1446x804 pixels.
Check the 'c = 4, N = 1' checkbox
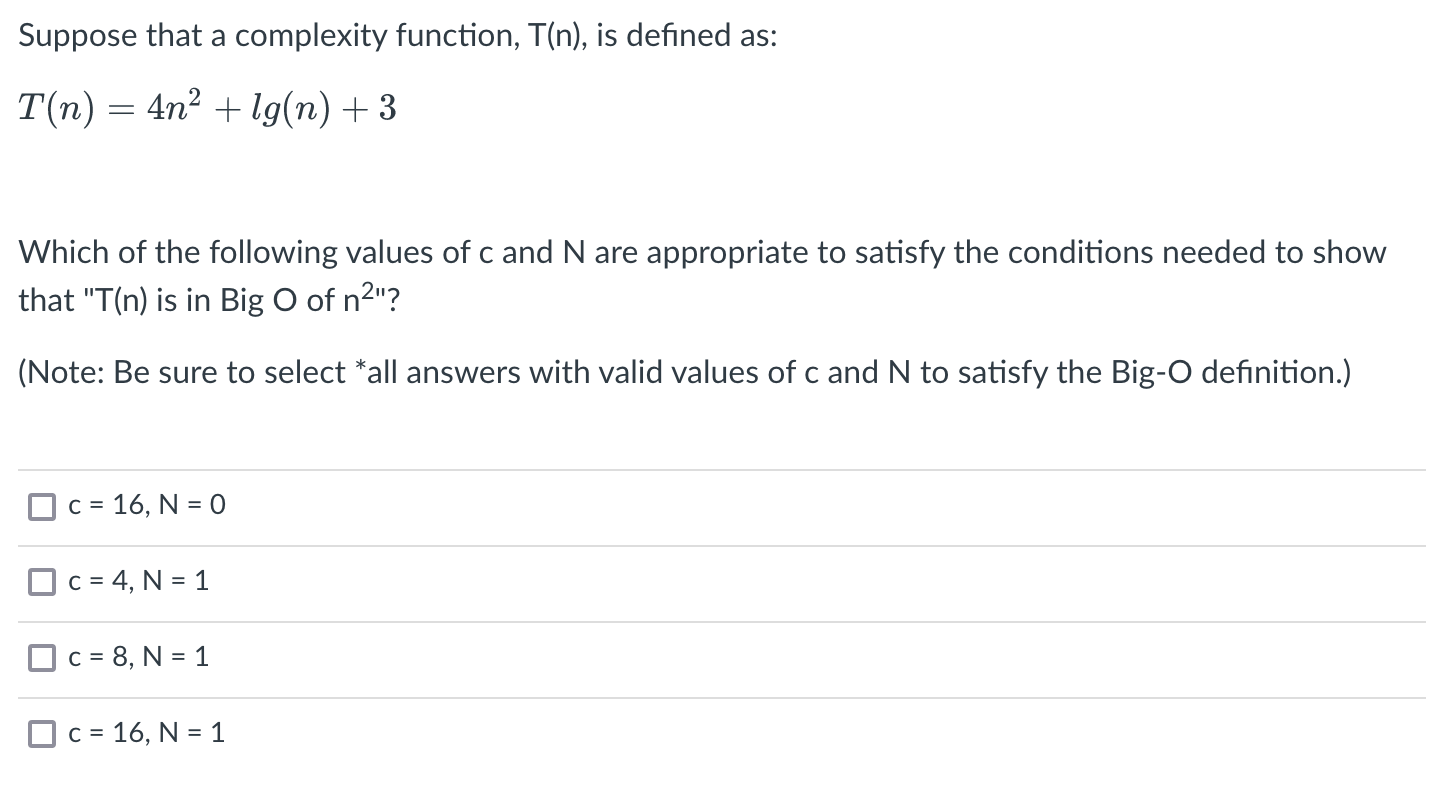click(x=41, y=582)
